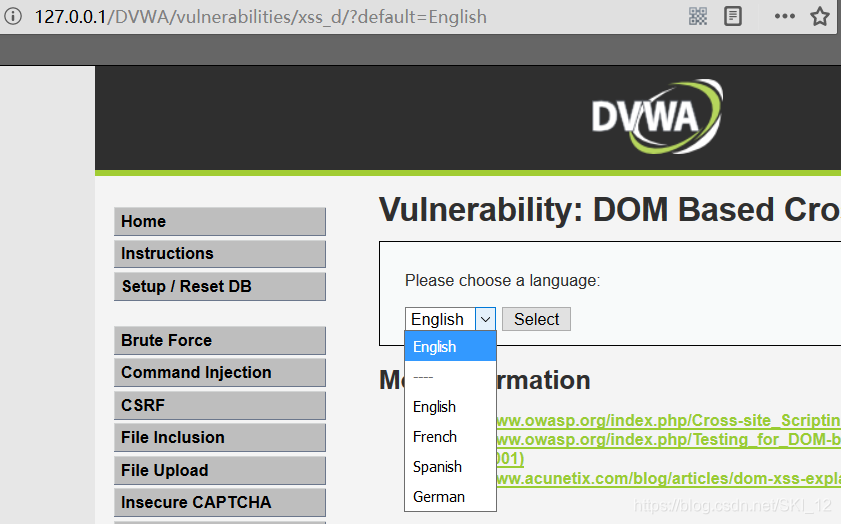Toggle reader view icon
841x524 pixels.
pyautogui.click(x=733, y=17)
